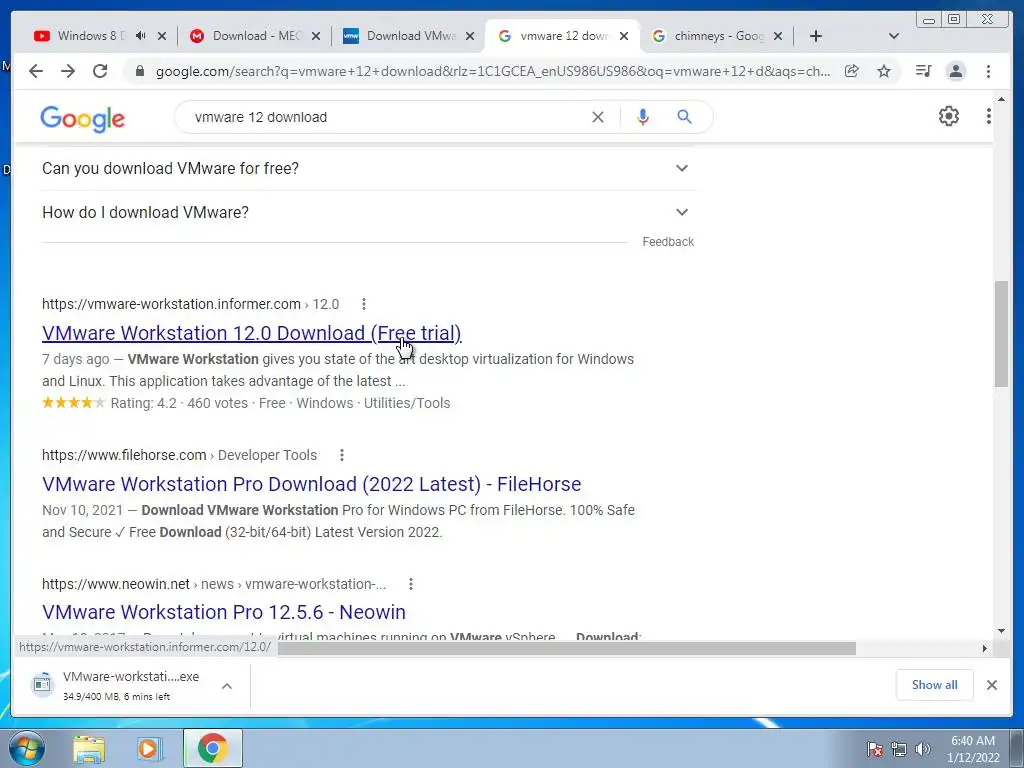Image resolution: width=1024 pixels, height=768 pixels.
Task: Open more options beside filehorse.com result
Action: tap(342, 455)
